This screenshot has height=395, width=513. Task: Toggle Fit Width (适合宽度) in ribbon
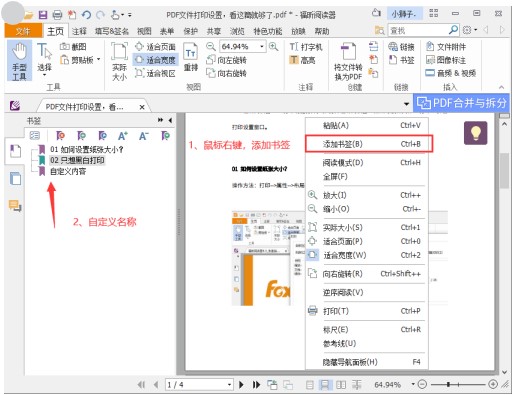155,60
